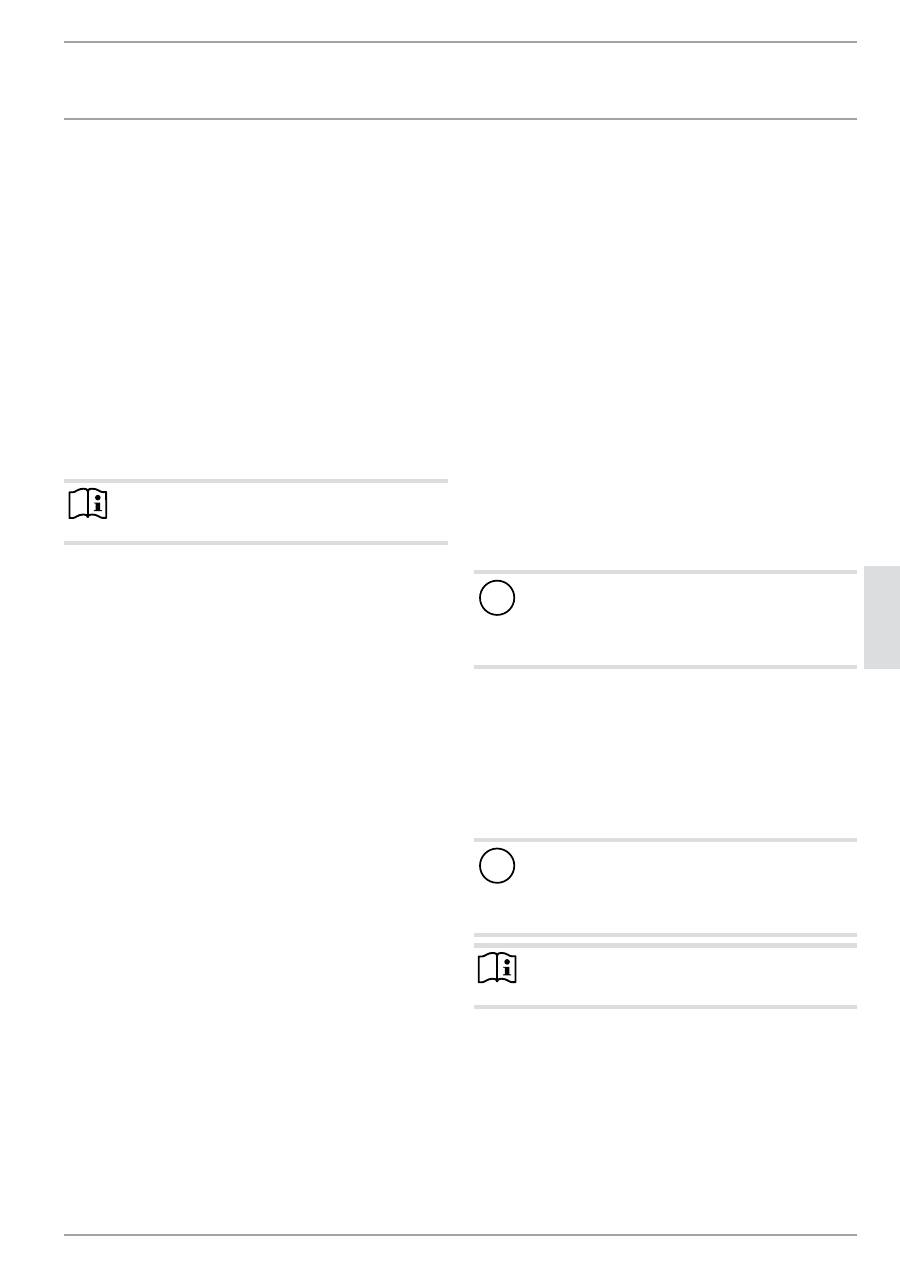Click inside the left column info note box
900x1273 pixels.
280,511
